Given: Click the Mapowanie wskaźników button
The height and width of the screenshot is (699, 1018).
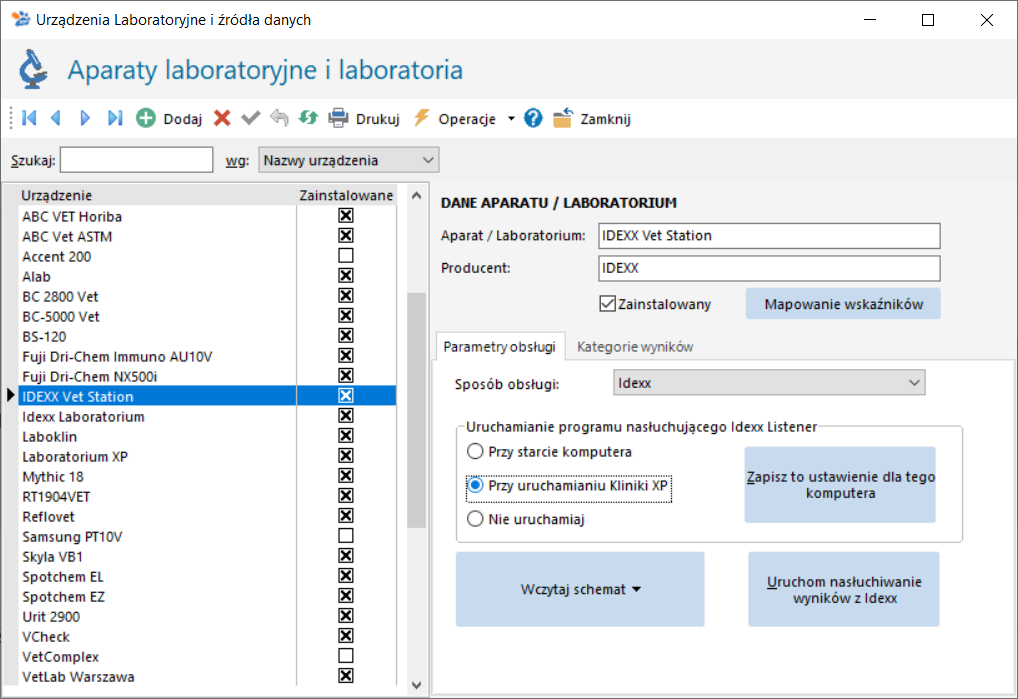Looking at the screenshot, I should pos(843,304).
